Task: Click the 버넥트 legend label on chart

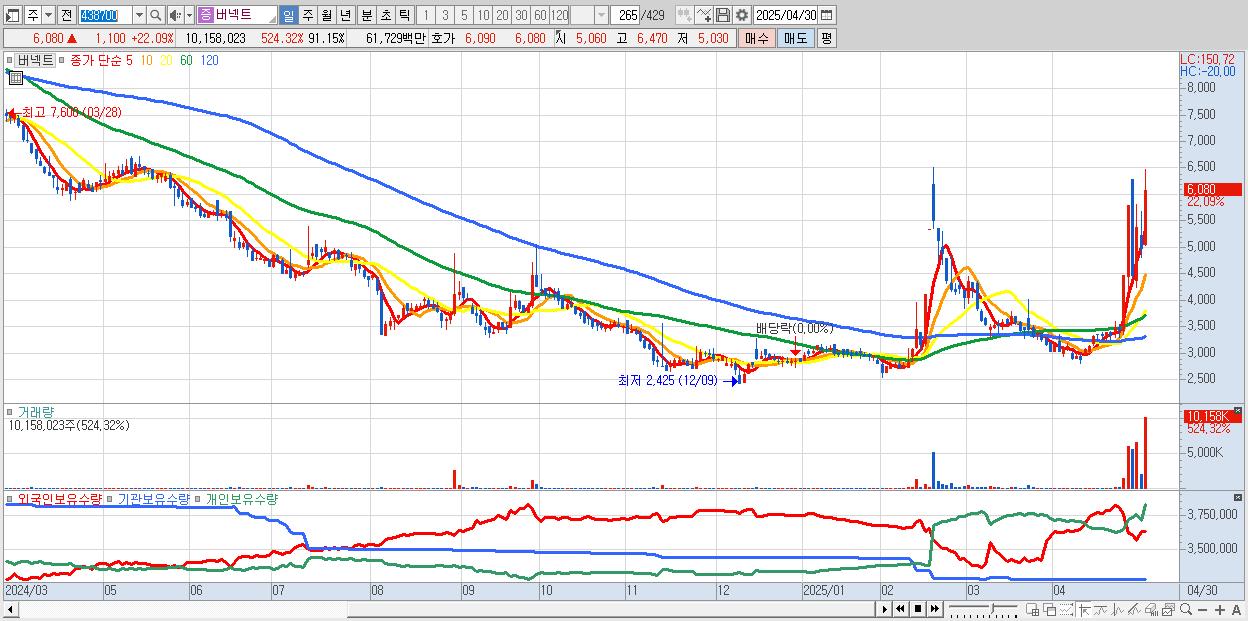Action: click(x=37, y=61)
